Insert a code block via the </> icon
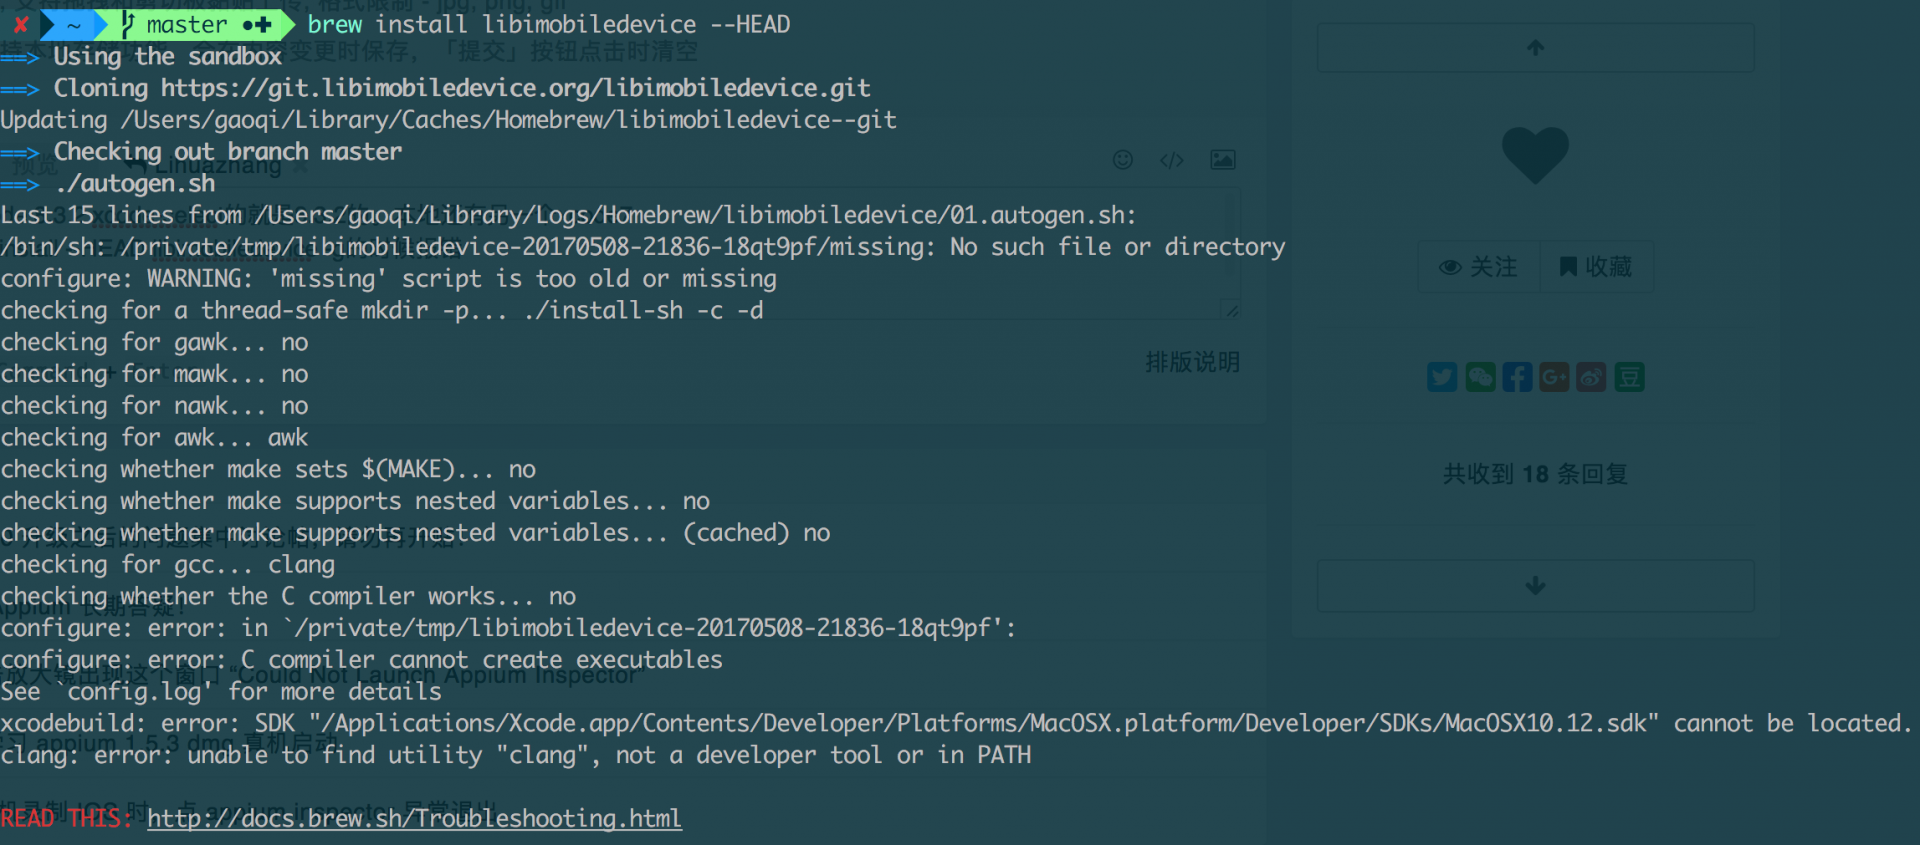The image size is (1920, 845). click(1172, 160)
